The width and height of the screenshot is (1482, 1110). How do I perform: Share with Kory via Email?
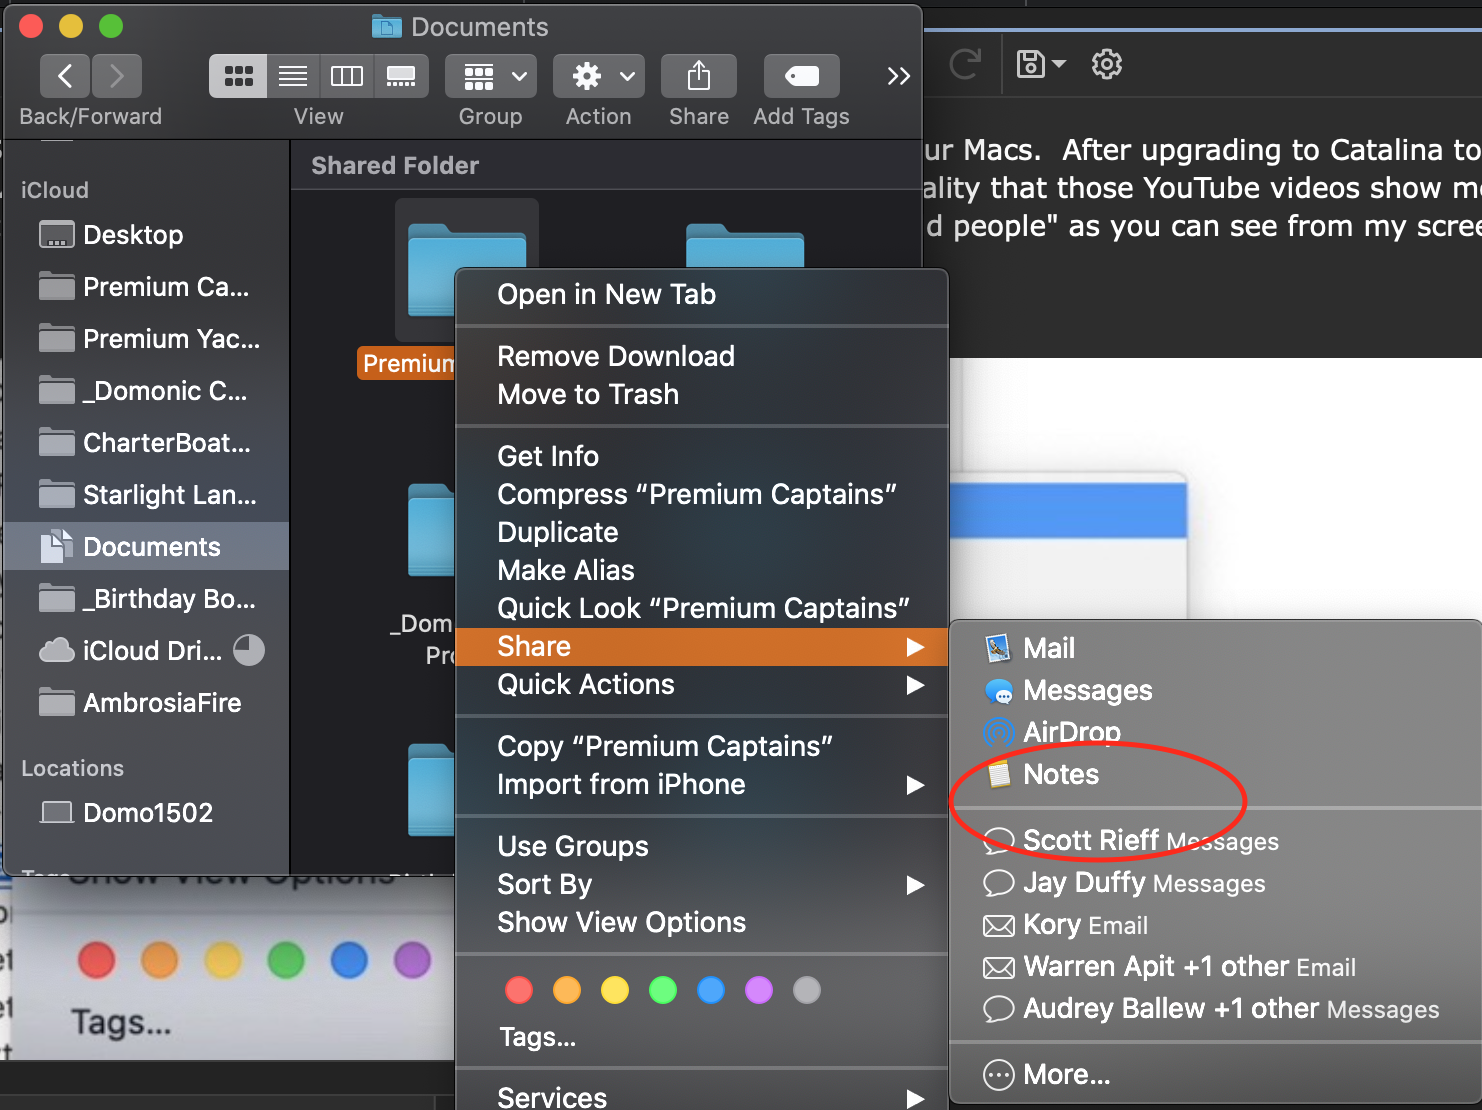(x=1215, y=925)
